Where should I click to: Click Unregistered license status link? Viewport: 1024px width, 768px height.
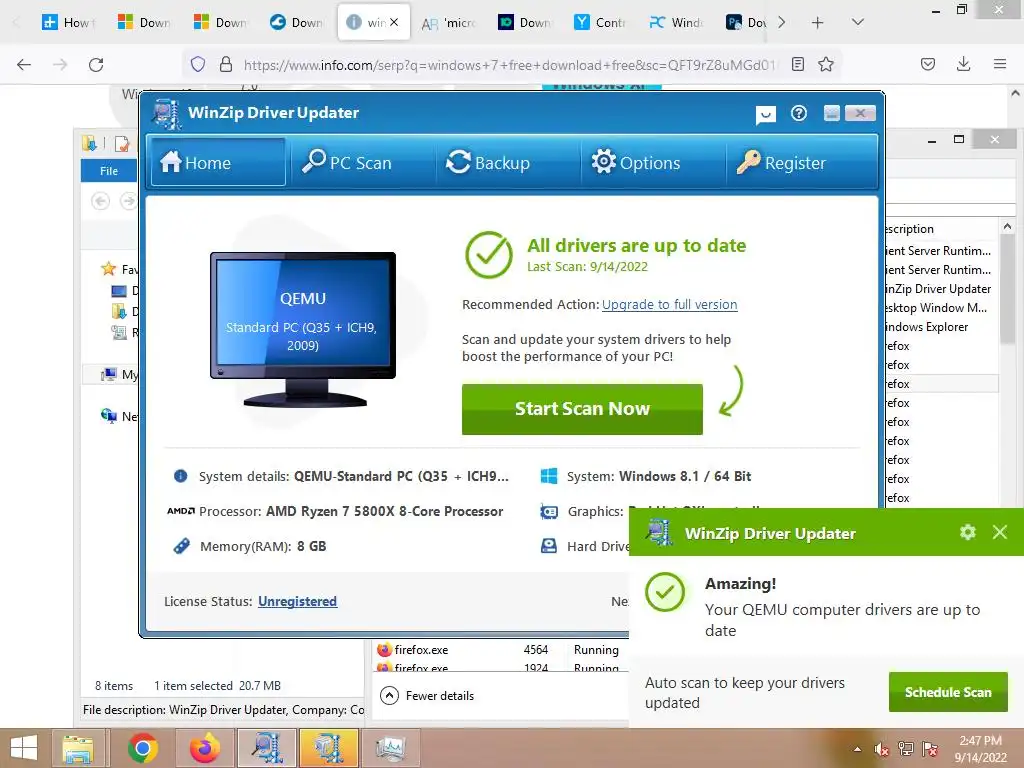click(297, 601)
